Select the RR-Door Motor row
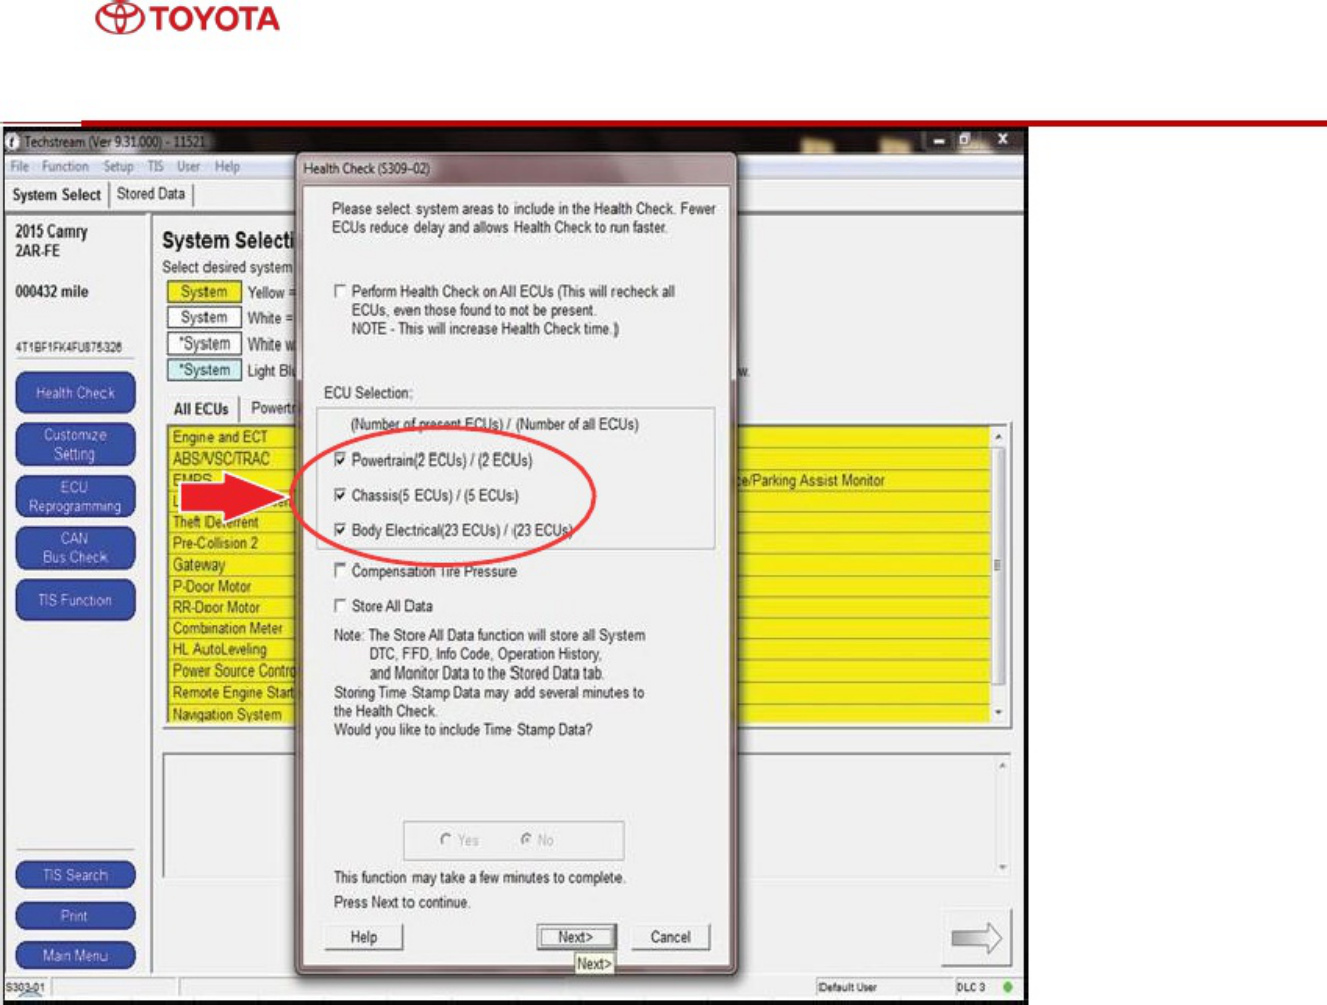Screen dimensions: 1327x1005 (233, 607)
